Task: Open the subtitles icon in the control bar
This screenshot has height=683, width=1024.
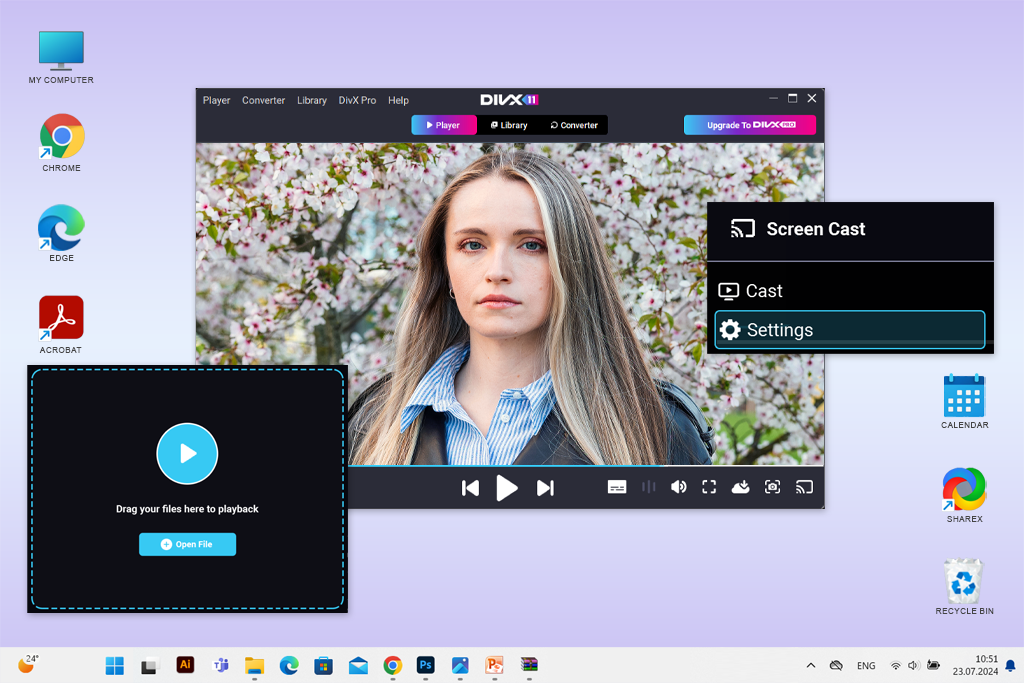Action: point(616,487)
